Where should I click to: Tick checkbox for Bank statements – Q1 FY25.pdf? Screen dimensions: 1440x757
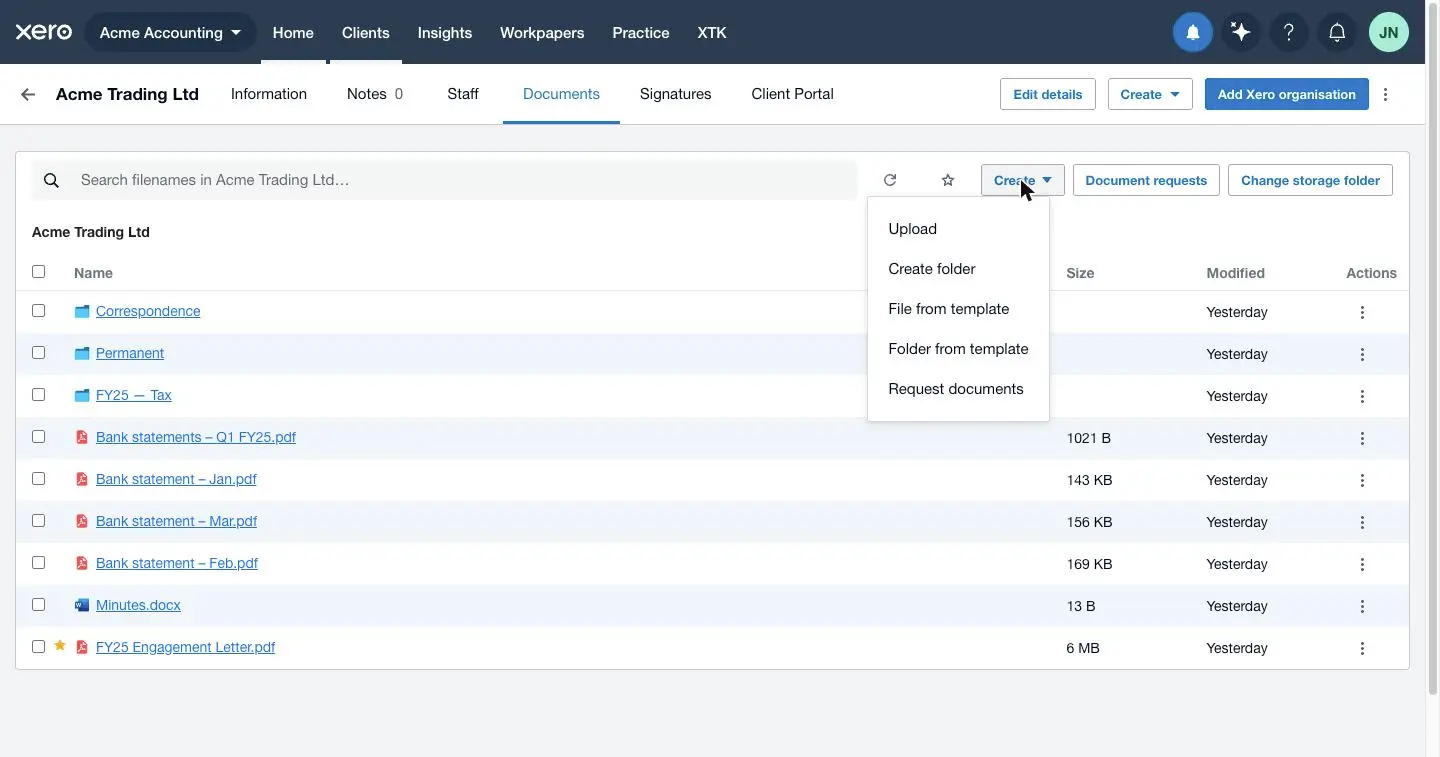[39, 437]
